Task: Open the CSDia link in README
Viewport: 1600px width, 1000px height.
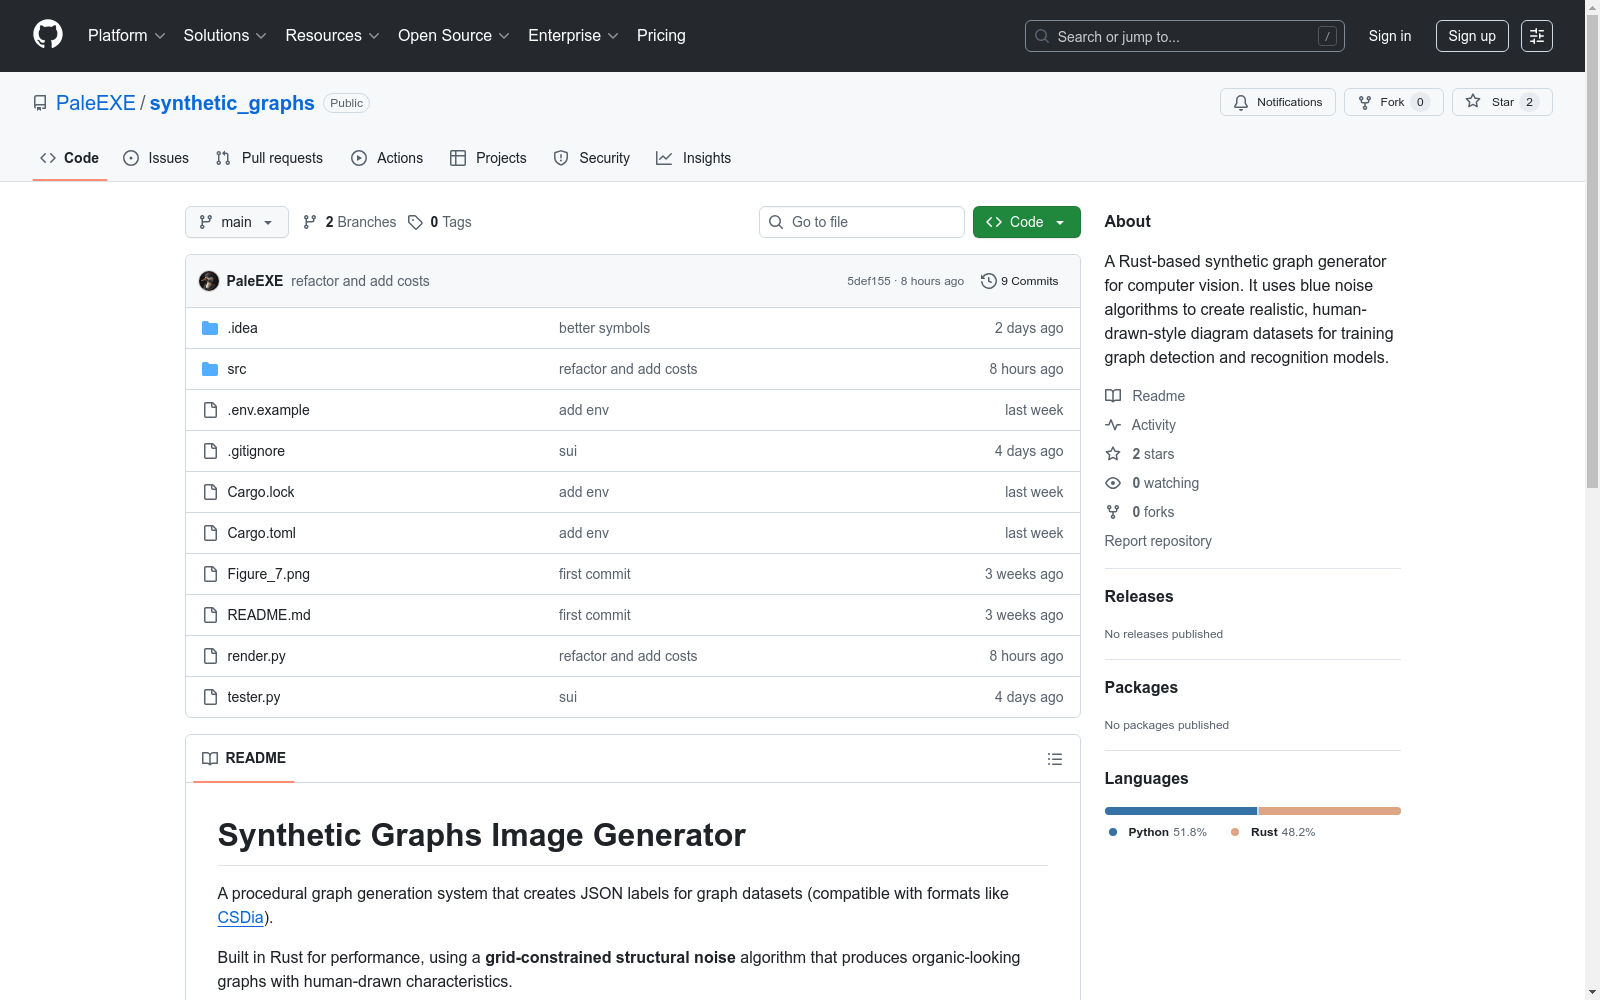Action: click(241, 918)
